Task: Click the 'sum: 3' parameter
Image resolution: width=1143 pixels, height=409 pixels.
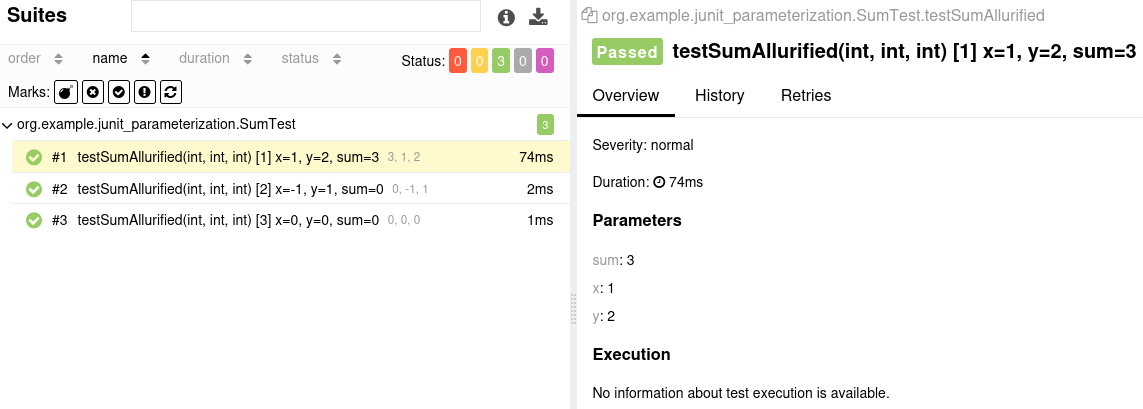Action: coord(613,260)
